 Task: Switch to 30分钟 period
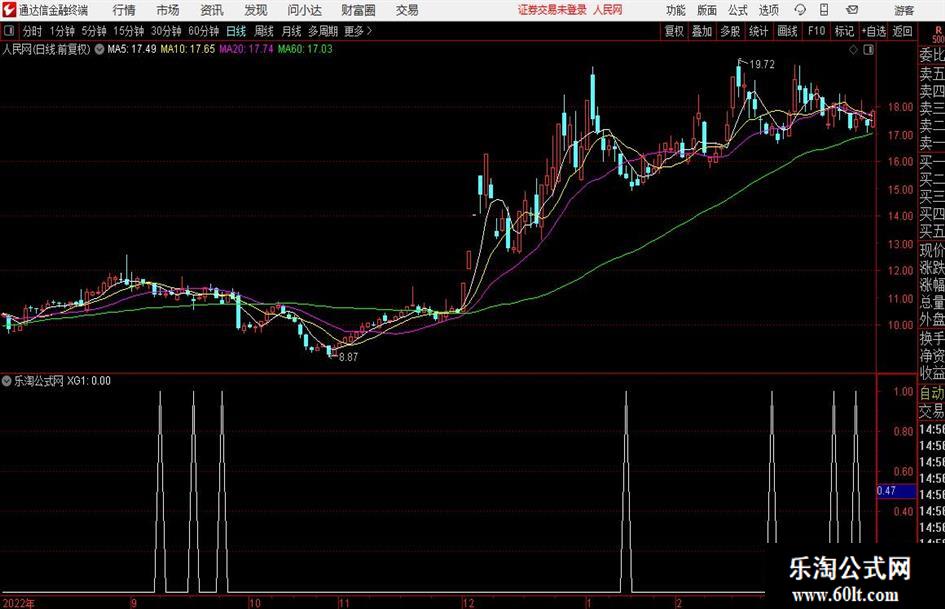pos(166,31)
